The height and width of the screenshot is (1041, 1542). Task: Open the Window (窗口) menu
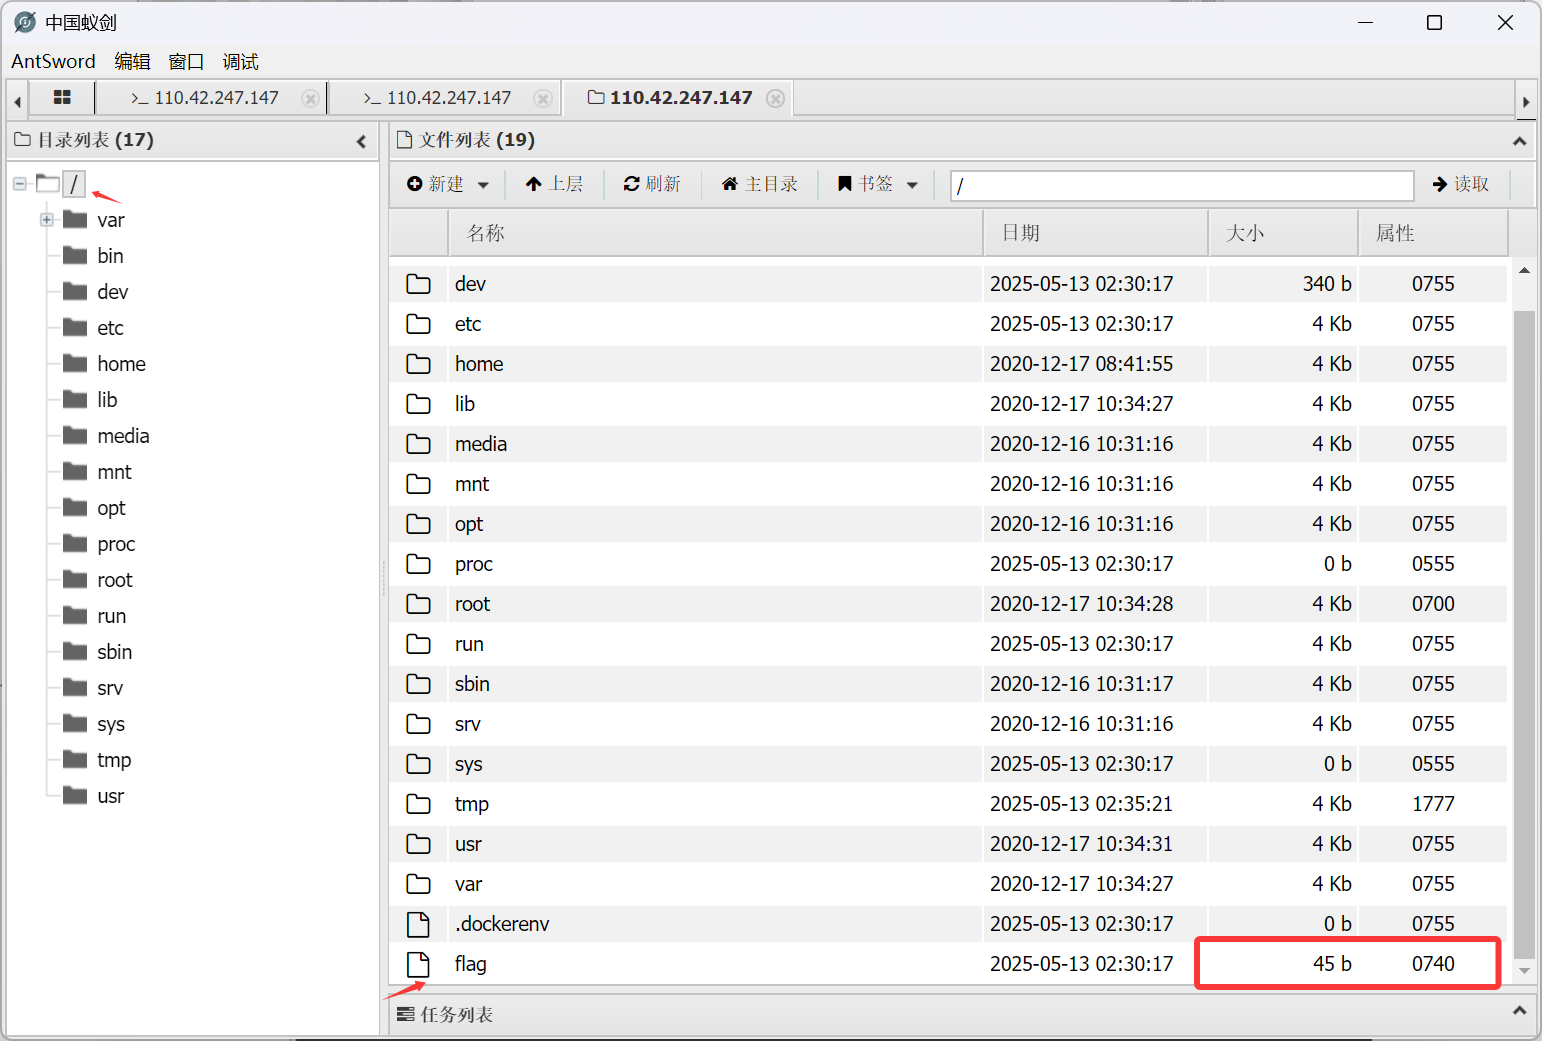(x=186, y=61)
